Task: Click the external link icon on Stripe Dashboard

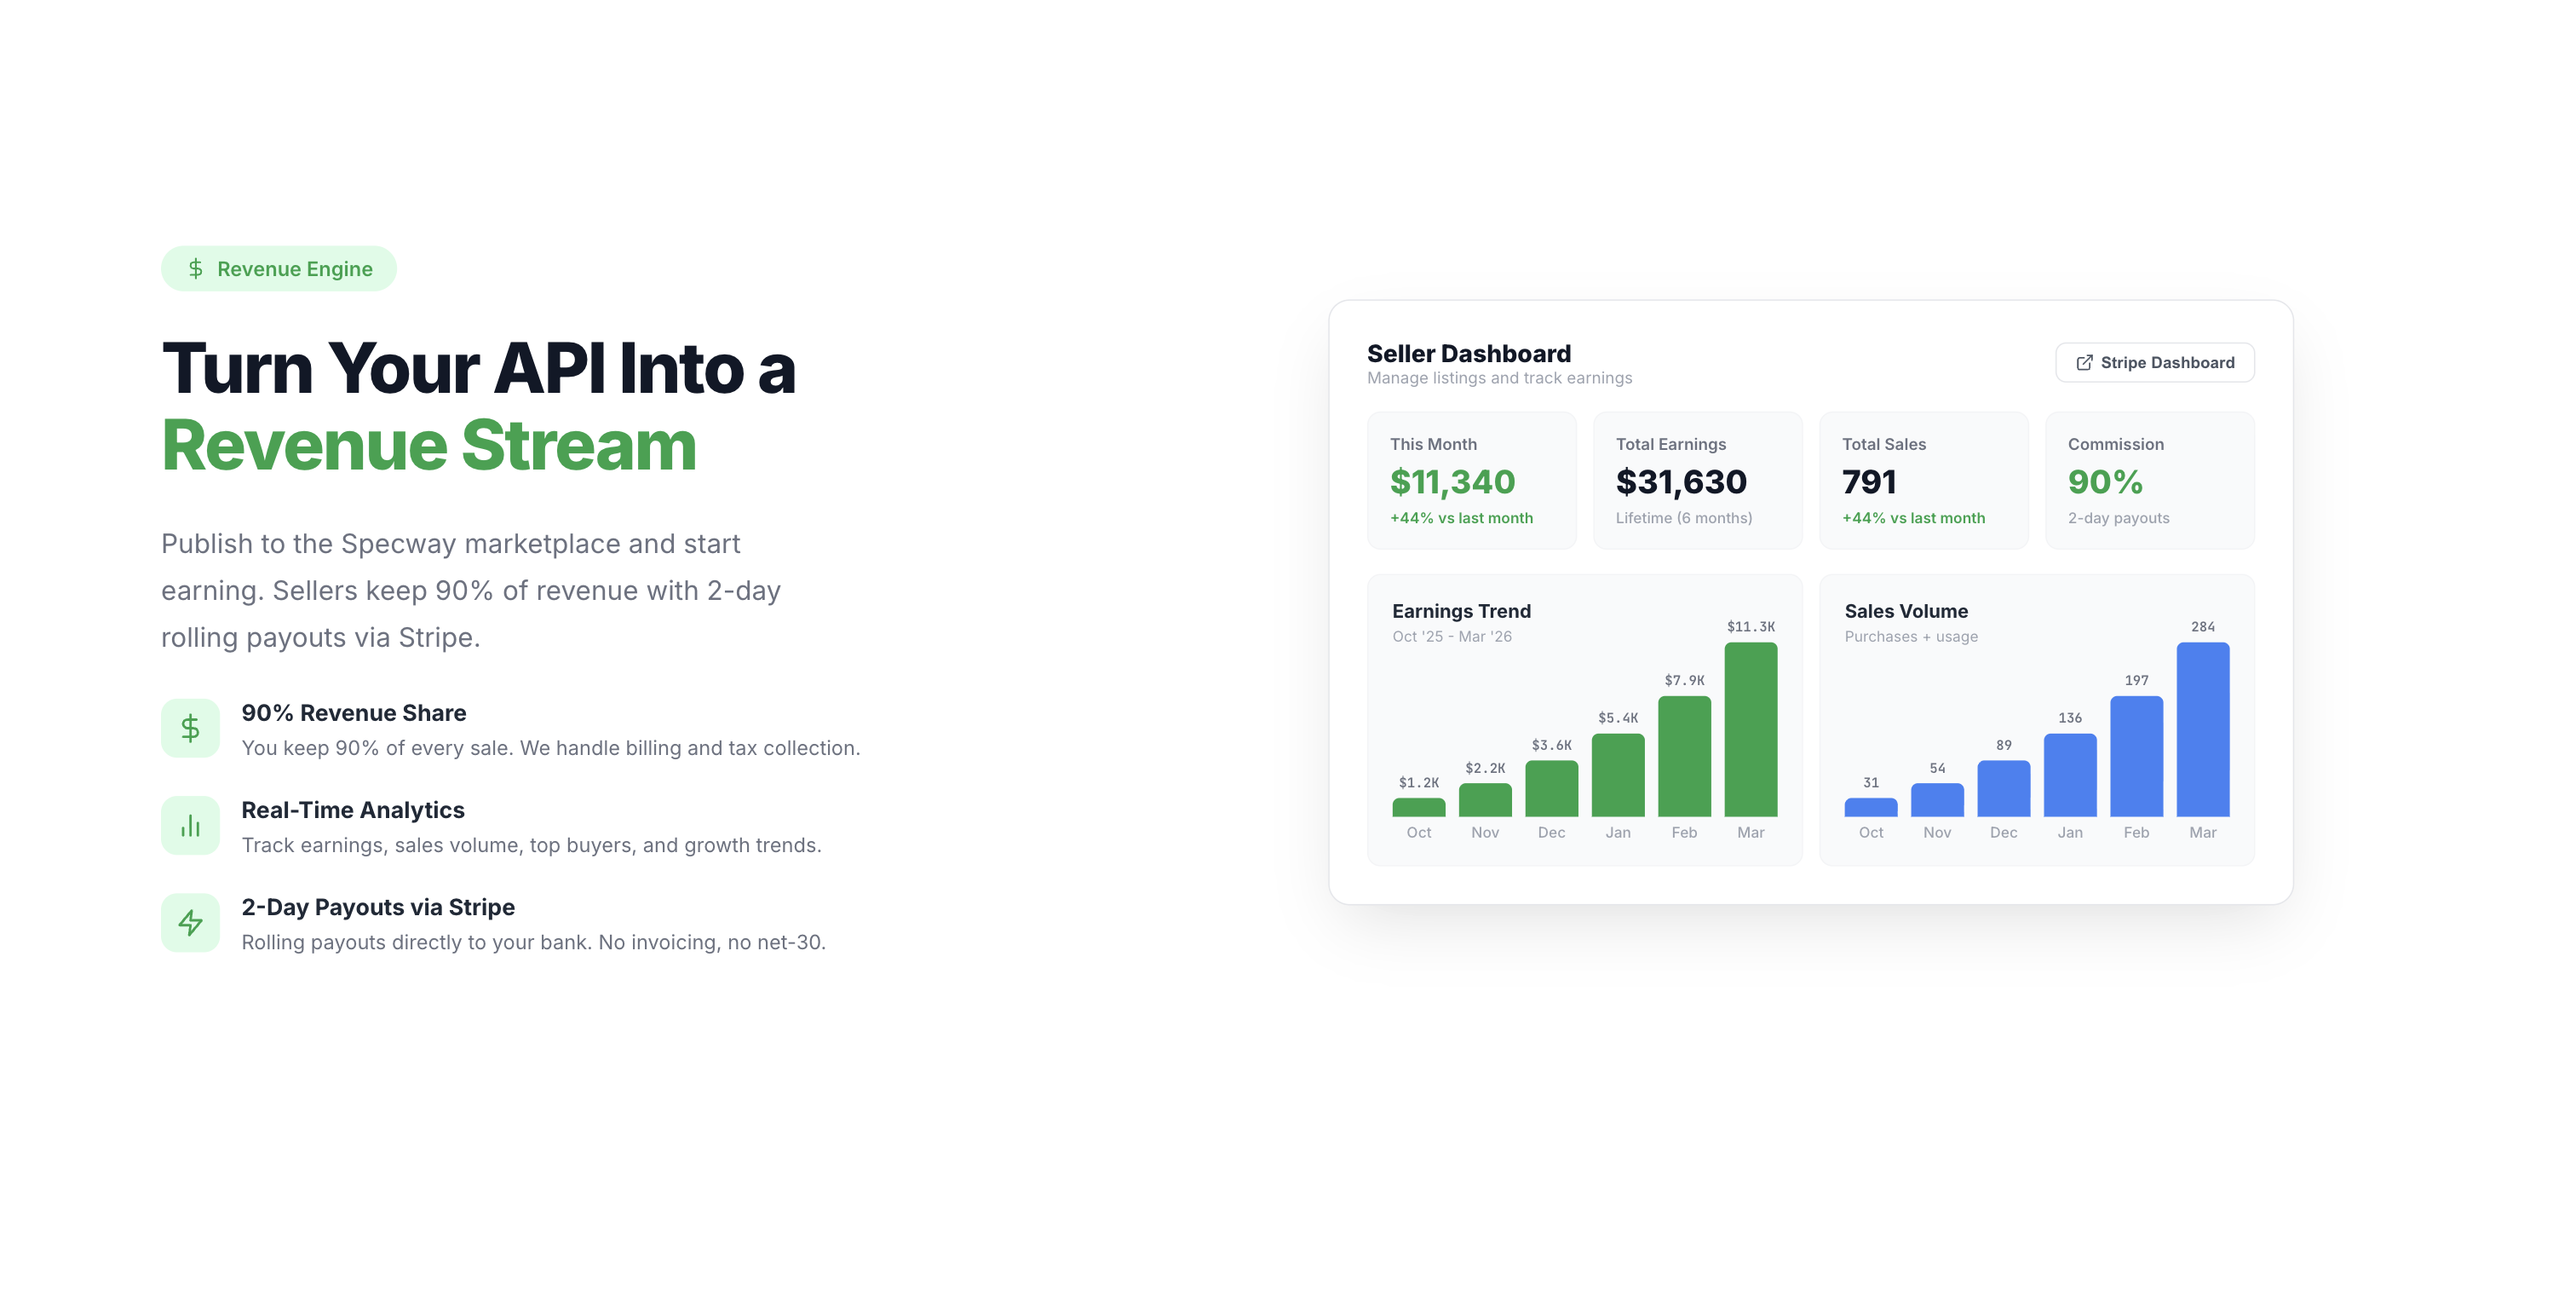Action: click(2084, 363)
